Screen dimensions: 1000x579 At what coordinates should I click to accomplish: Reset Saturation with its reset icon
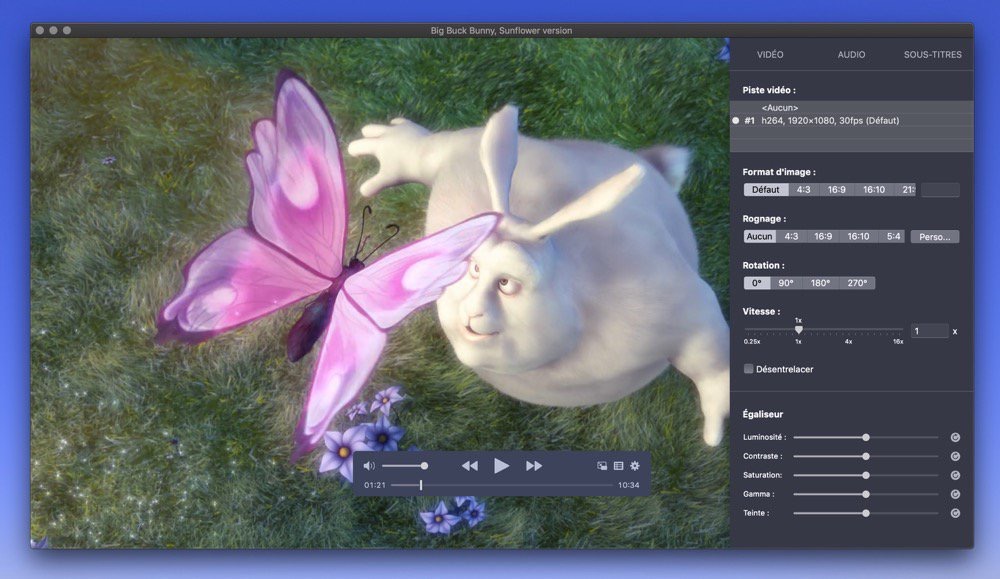pos(955,475)
